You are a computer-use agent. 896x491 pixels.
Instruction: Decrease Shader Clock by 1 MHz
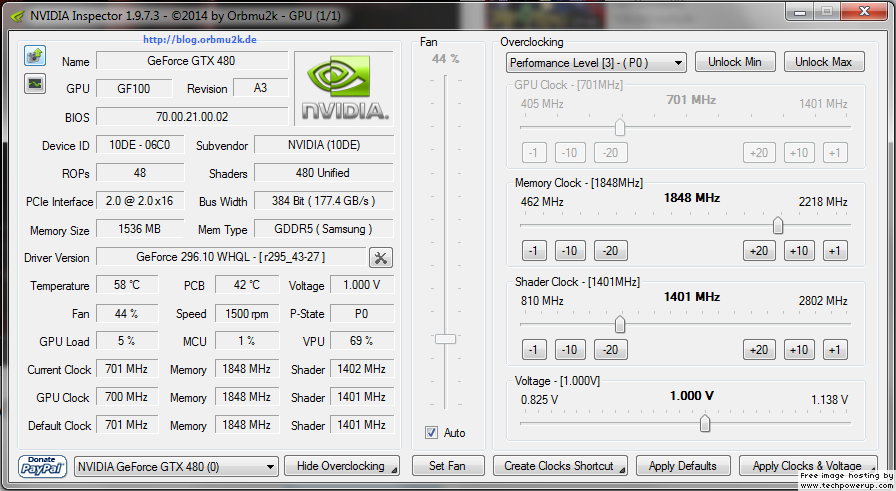(534, 349)
